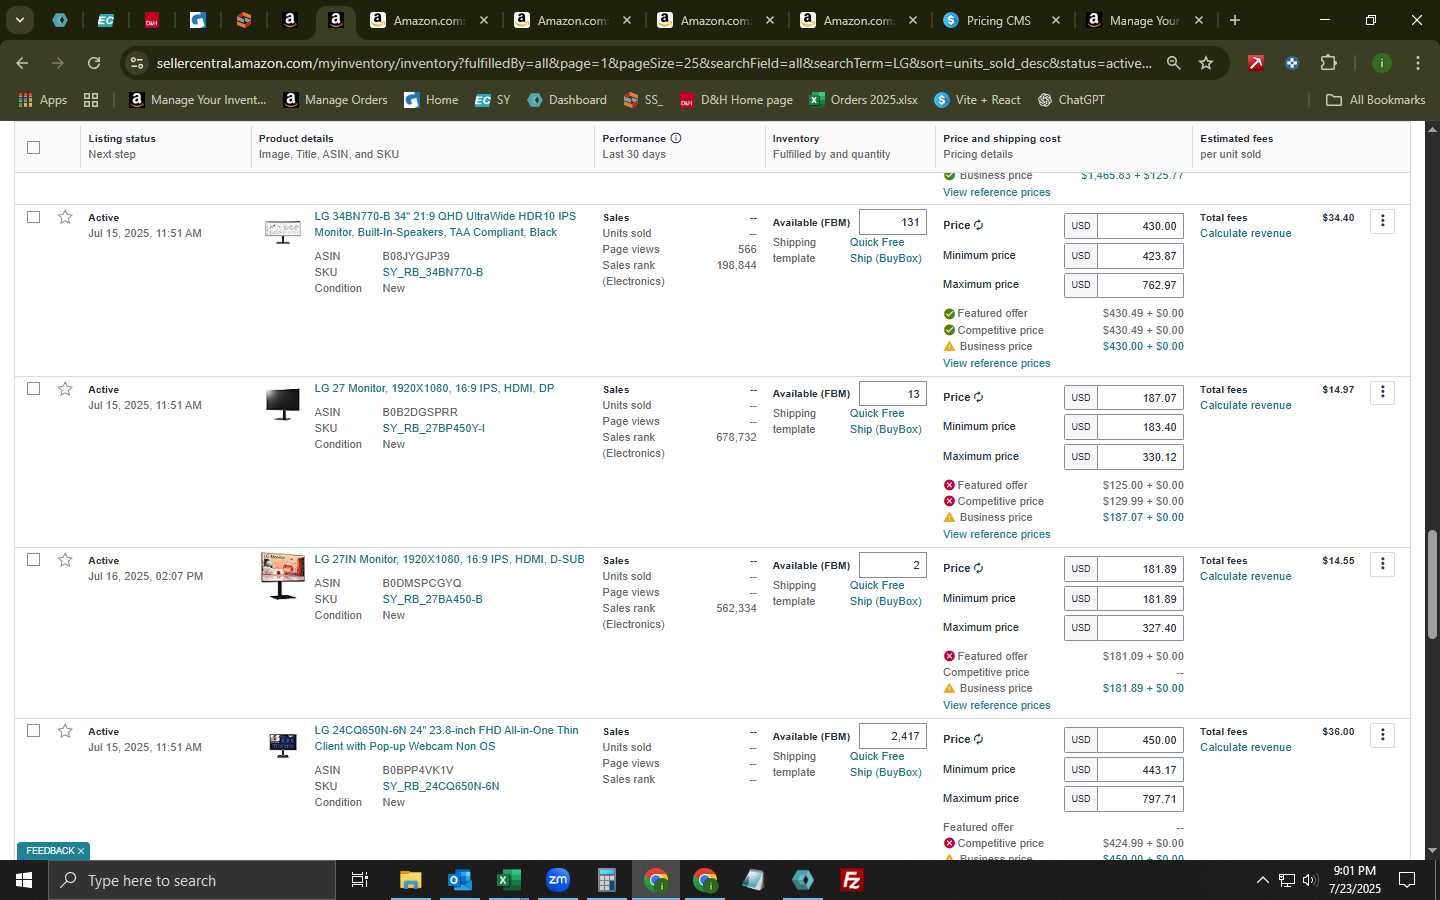The height and width of the screenshot is (900, 1440).
Task: Open D&H Home page bookmark
Action: pyautogui.click(x=736, y=100)
